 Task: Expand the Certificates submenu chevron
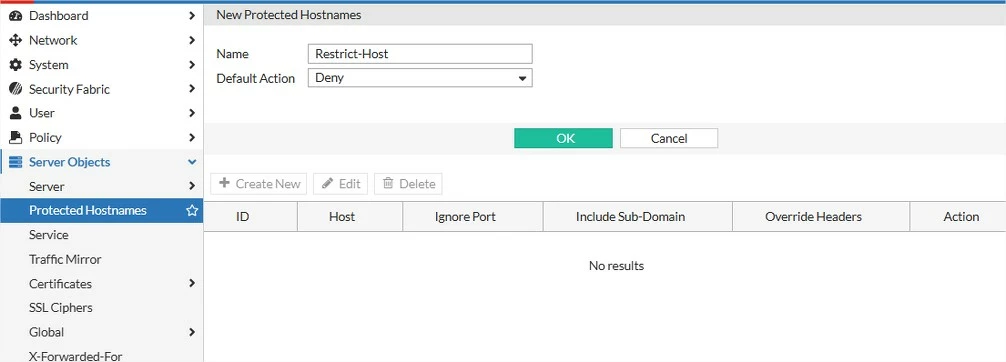click(192, 283)
